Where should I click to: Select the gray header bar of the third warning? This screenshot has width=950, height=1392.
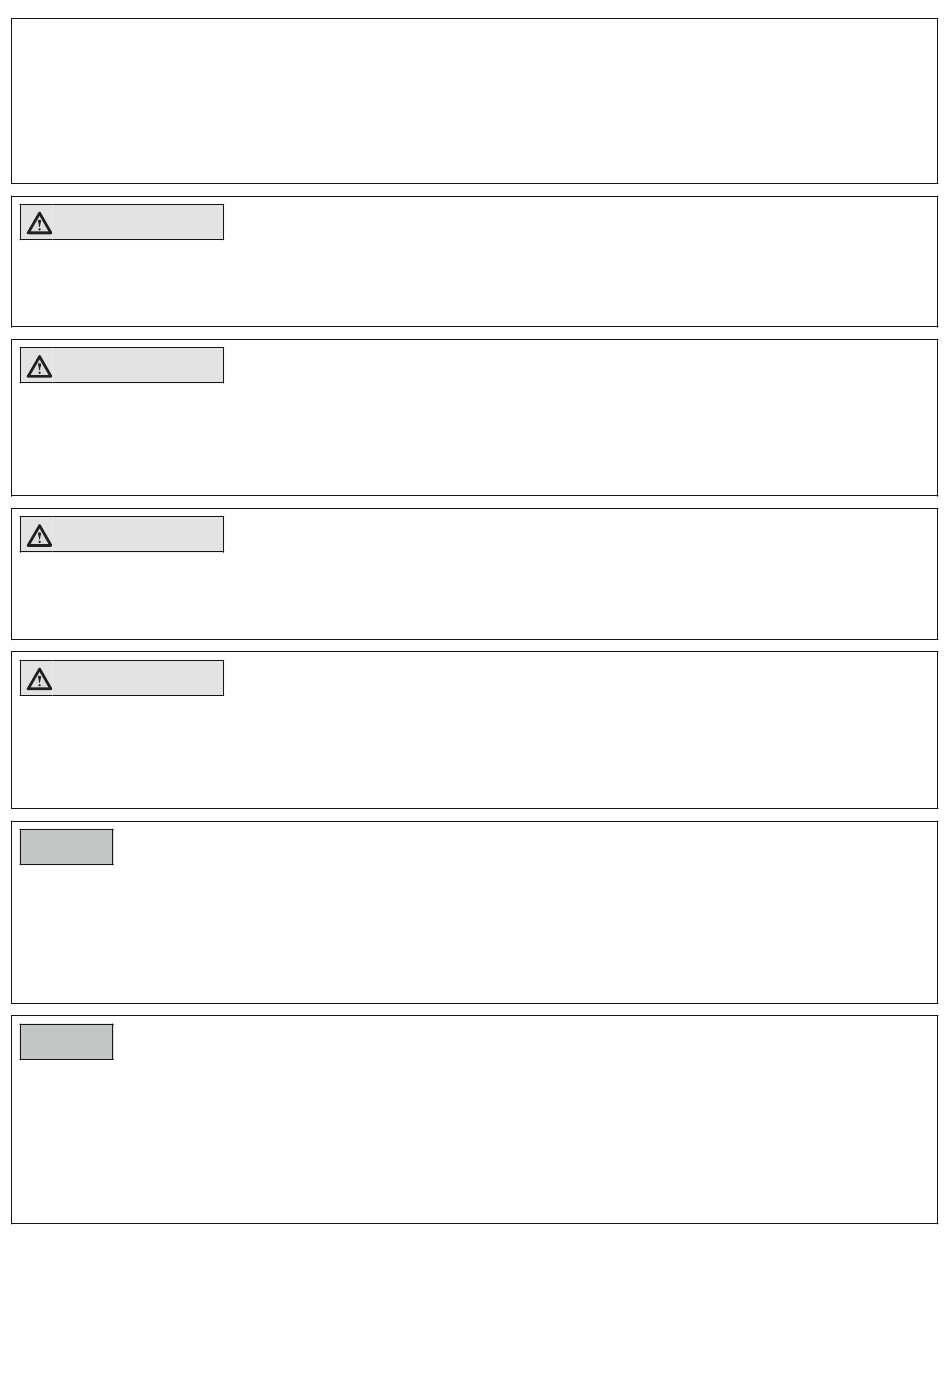(x=122, y=534)
